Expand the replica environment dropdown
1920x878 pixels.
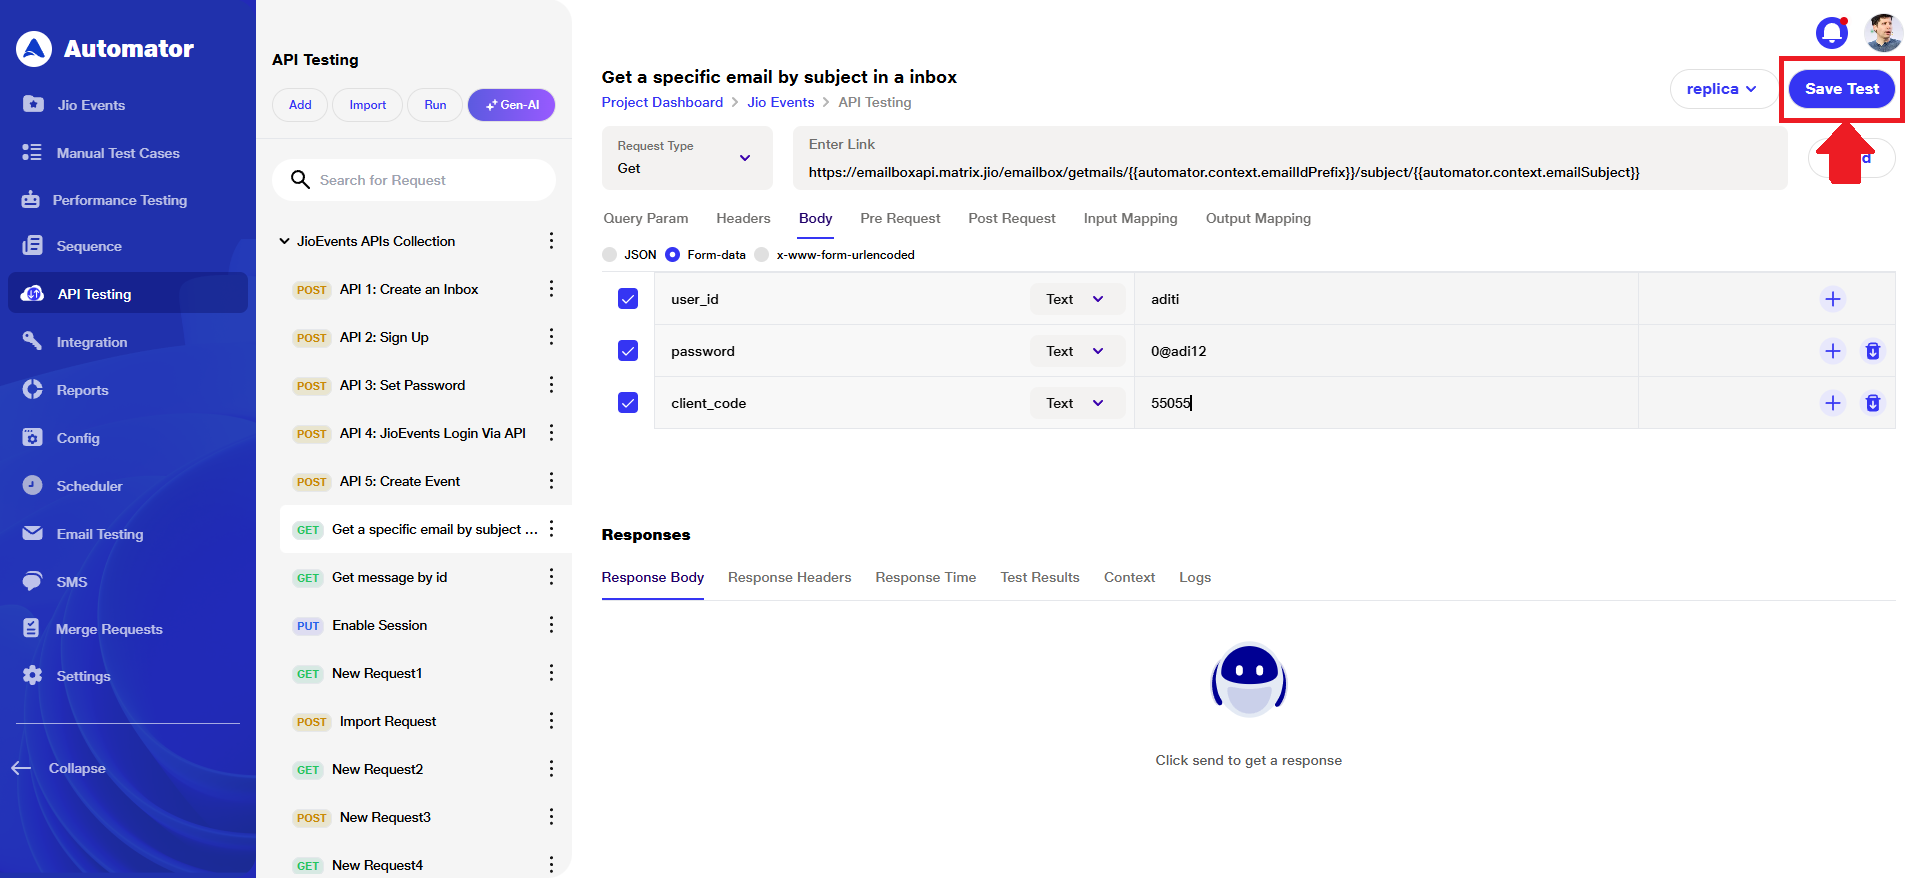(x=1721, y=89)
